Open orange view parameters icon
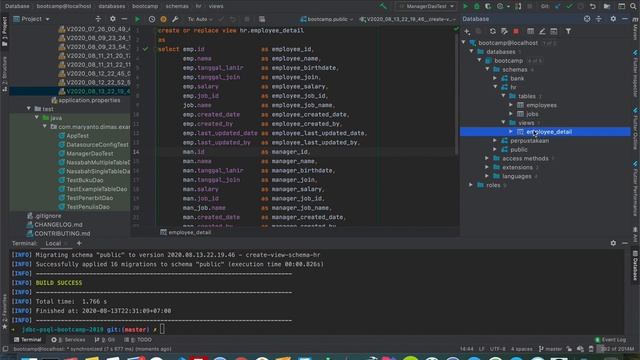 tap(163, 19)
